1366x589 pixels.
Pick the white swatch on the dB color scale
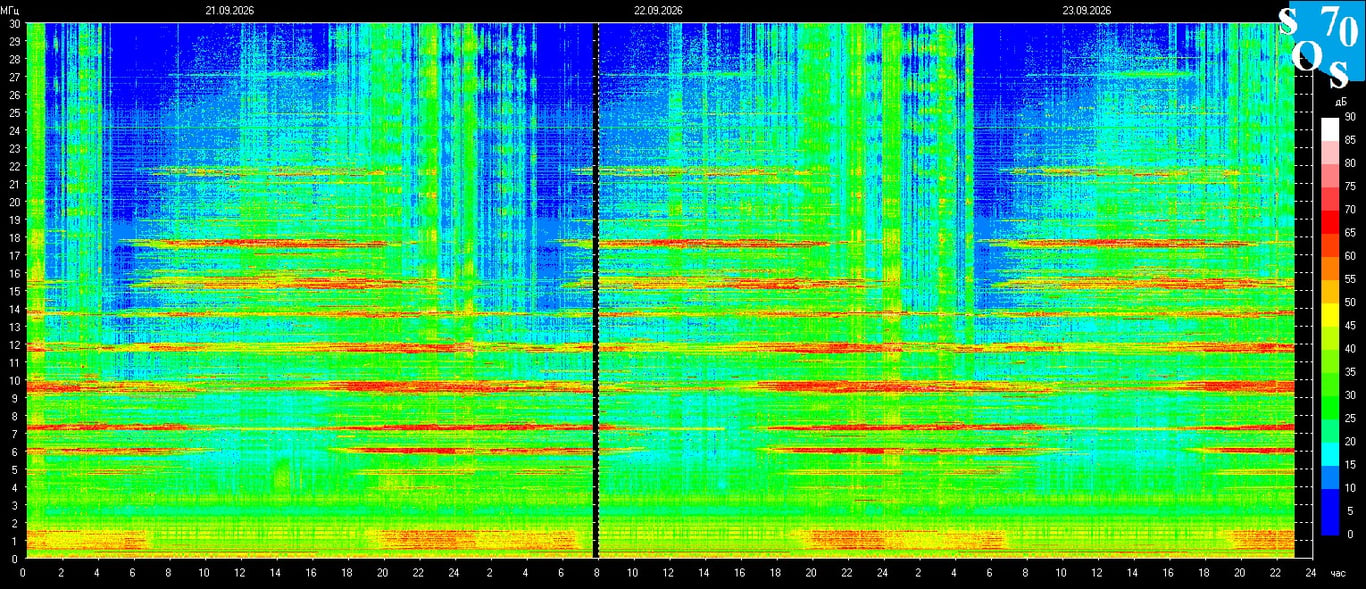pos(1329,128)
